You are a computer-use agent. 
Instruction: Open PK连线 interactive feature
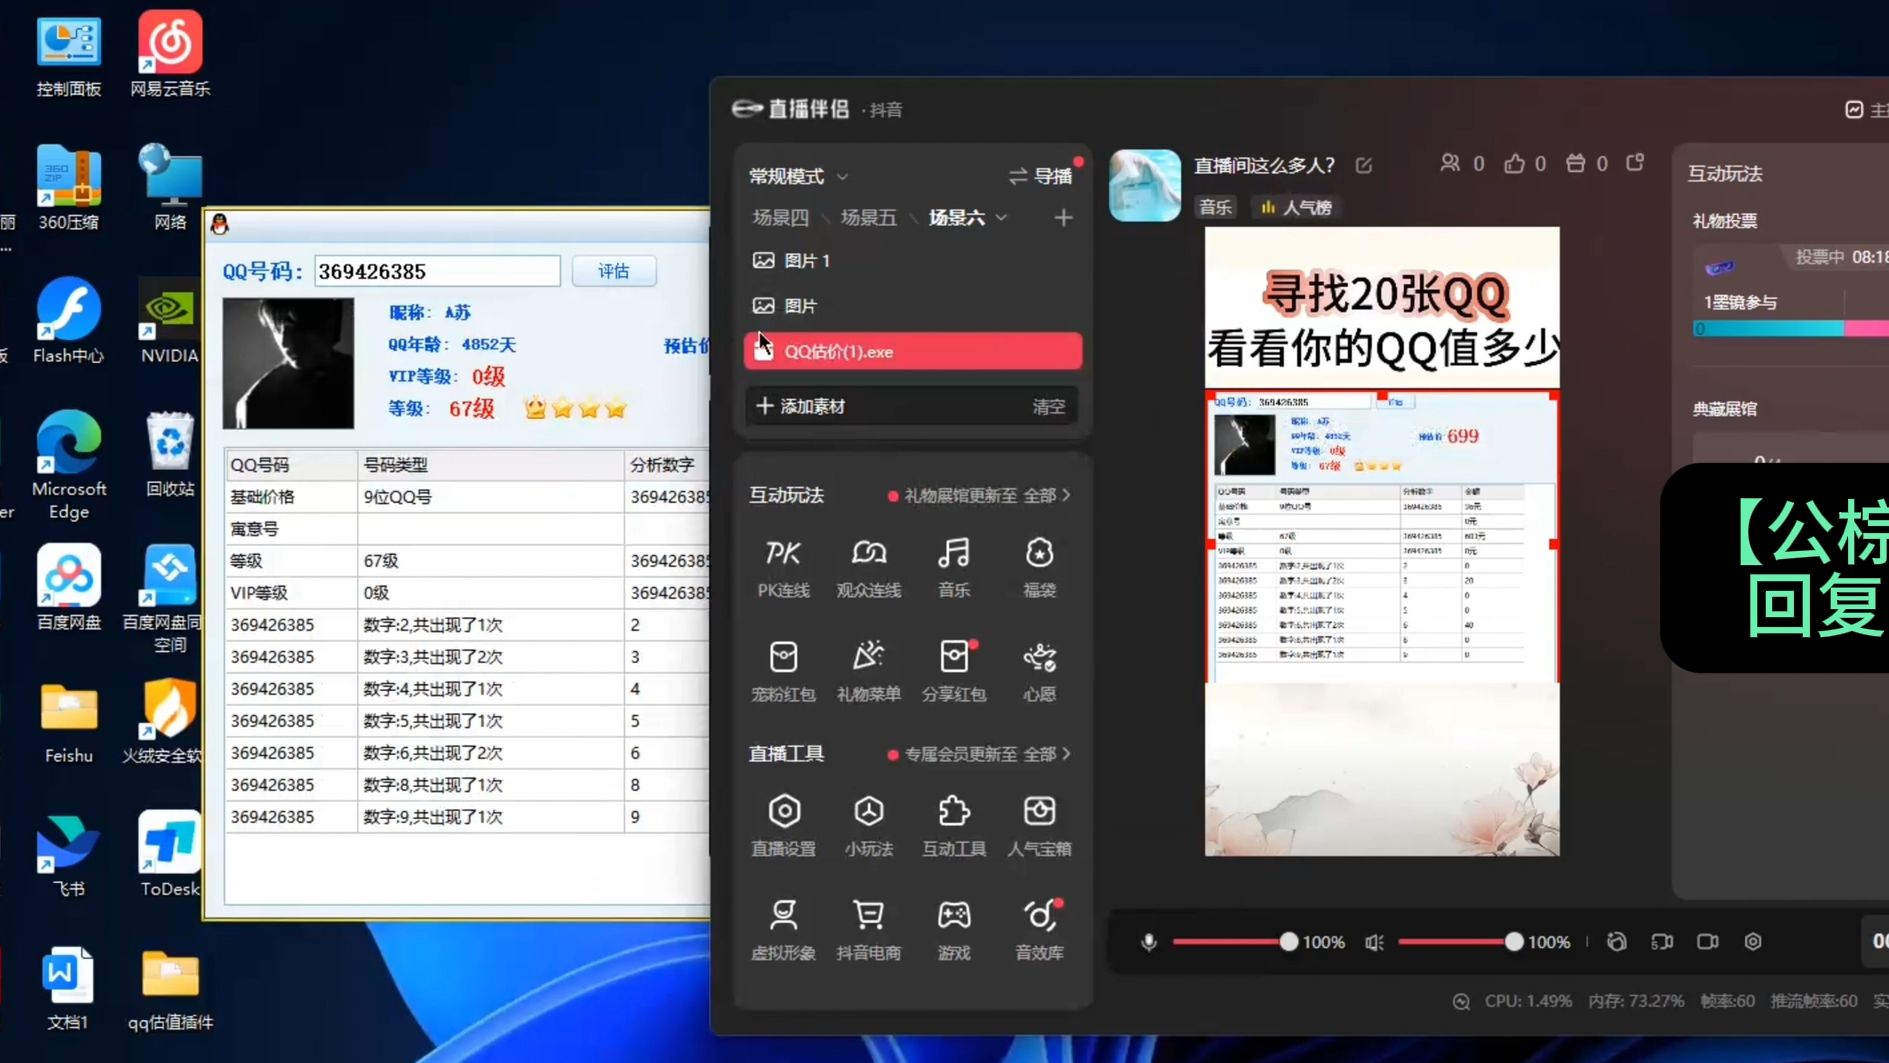point(783,567)
